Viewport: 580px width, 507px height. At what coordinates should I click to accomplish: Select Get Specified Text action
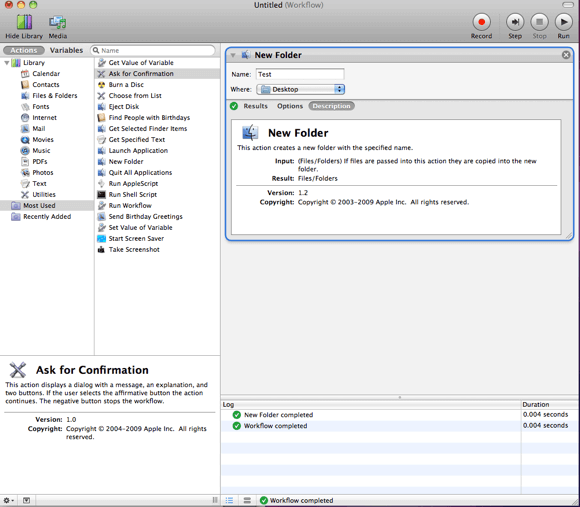[136, 139]
